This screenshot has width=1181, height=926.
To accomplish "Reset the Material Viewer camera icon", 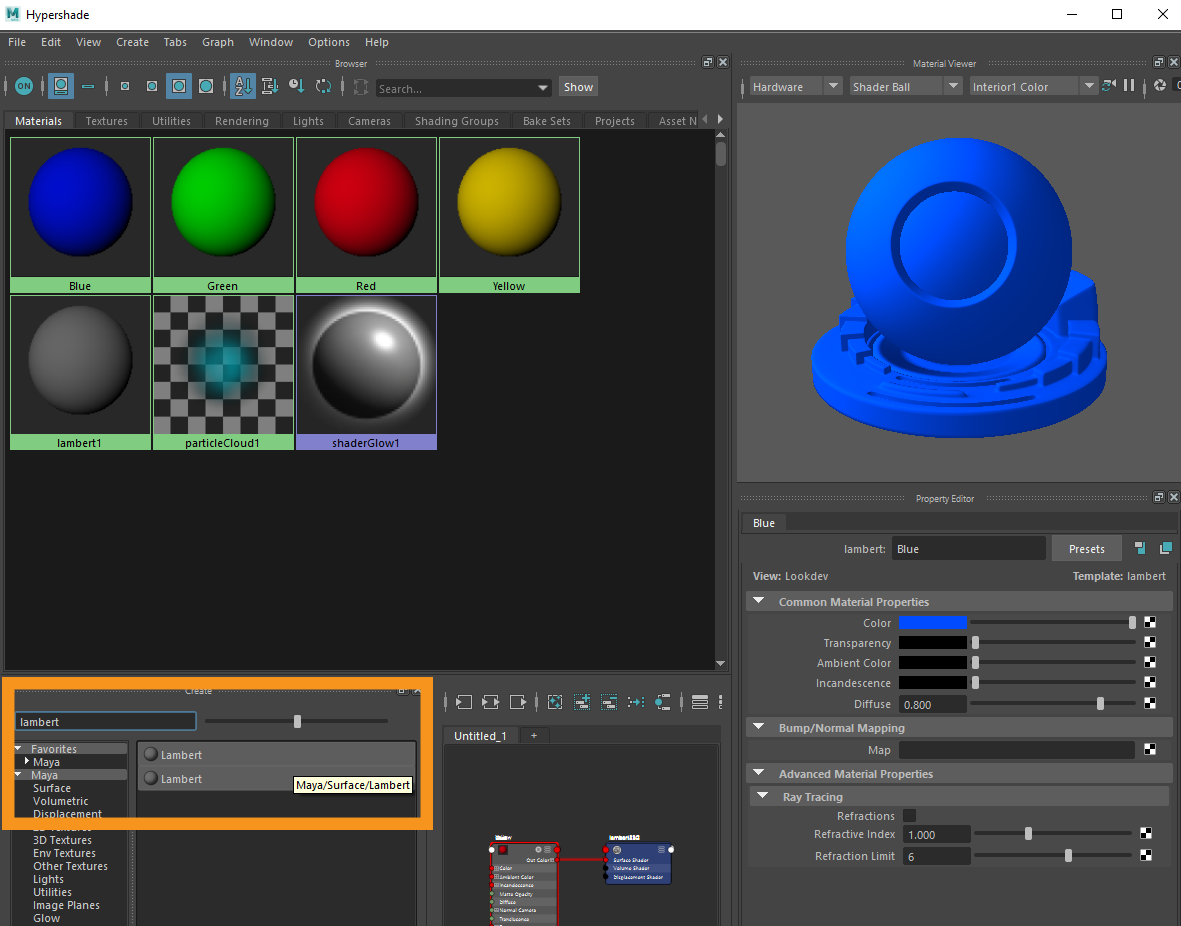I will [x=1109, y=86].
